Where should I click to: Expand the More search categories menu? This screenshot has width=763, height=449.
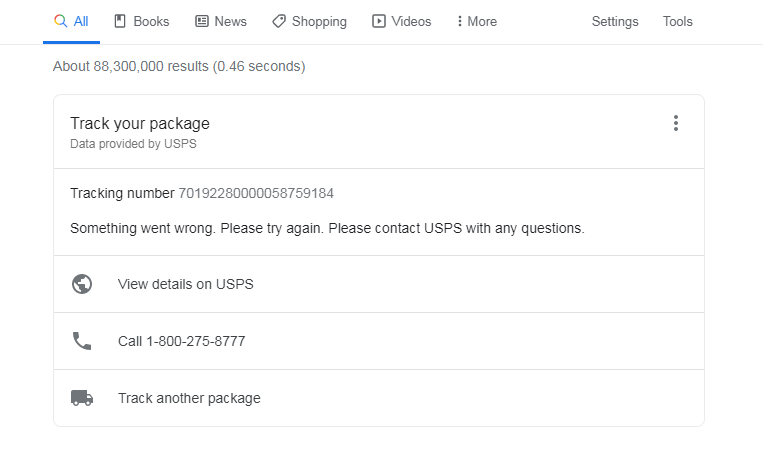tap(476, 21)
